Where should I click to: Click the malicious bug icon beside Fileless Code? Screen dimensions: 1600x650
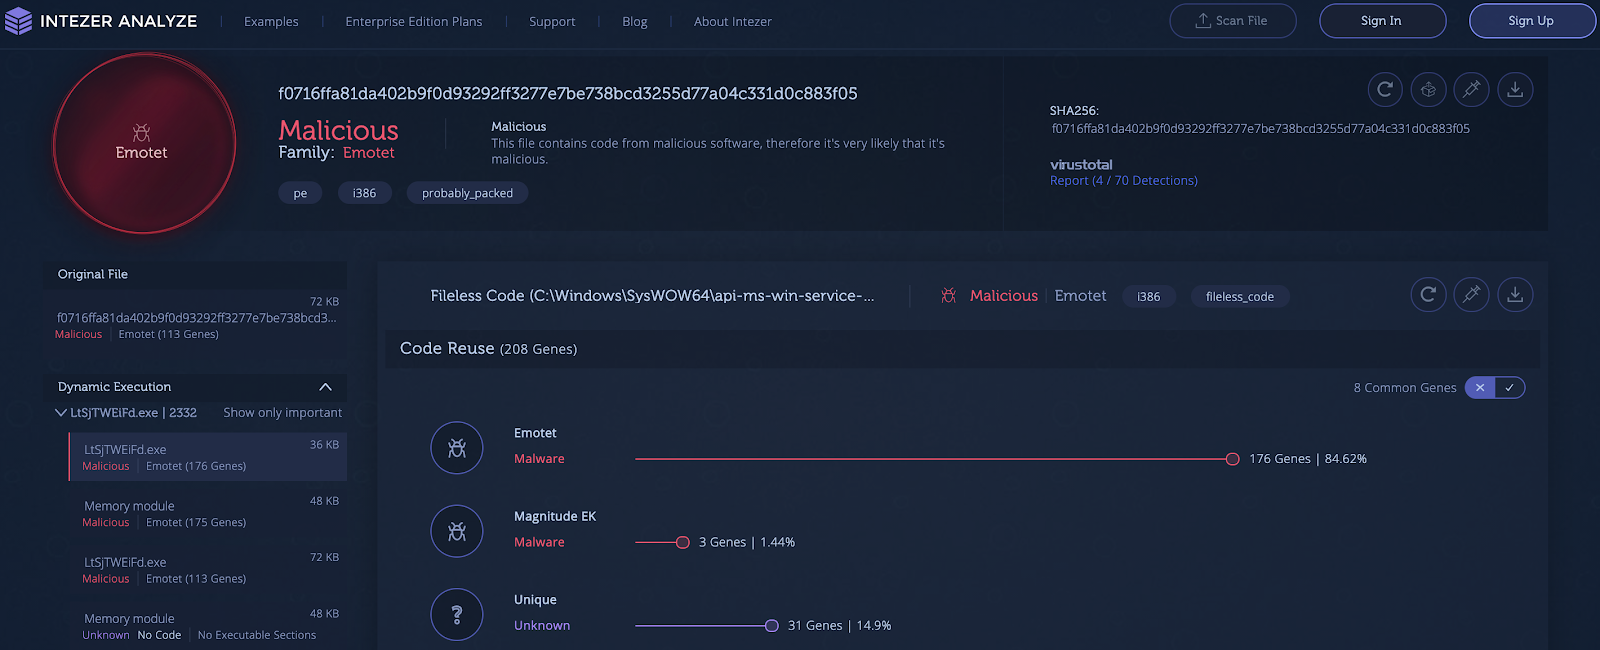click(948, 296)
